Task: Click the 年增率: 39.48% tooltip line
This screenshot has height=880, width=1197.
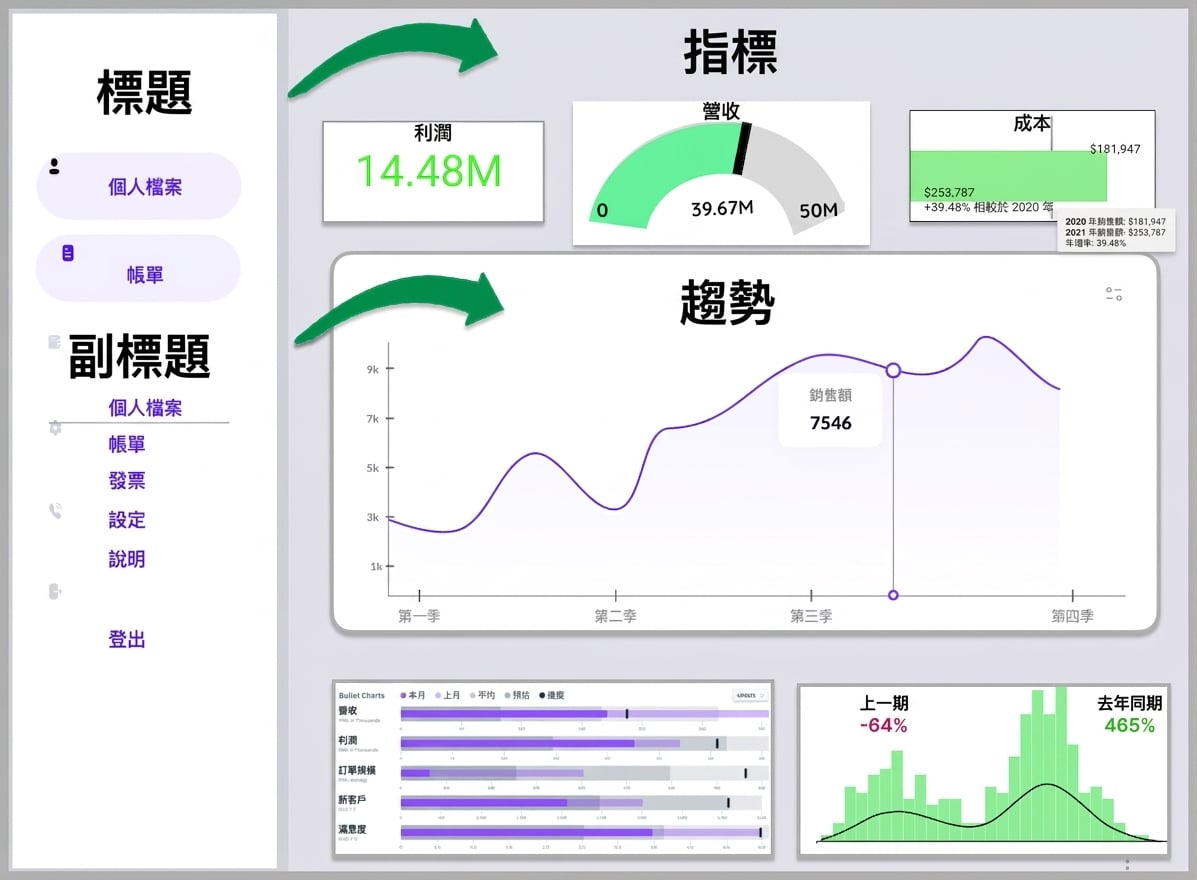Action: pyautogui.click(x=1095, y=243)
